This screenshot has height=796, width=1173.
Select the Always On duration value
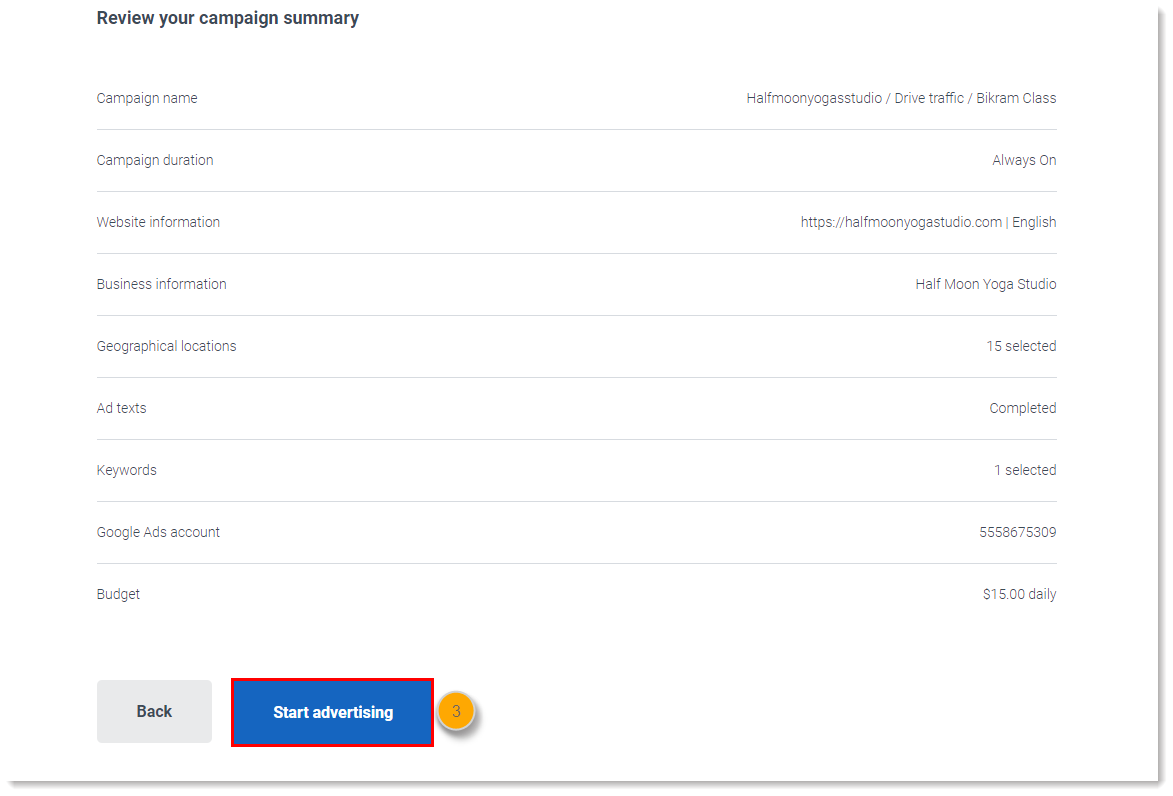coord(1023,160)
